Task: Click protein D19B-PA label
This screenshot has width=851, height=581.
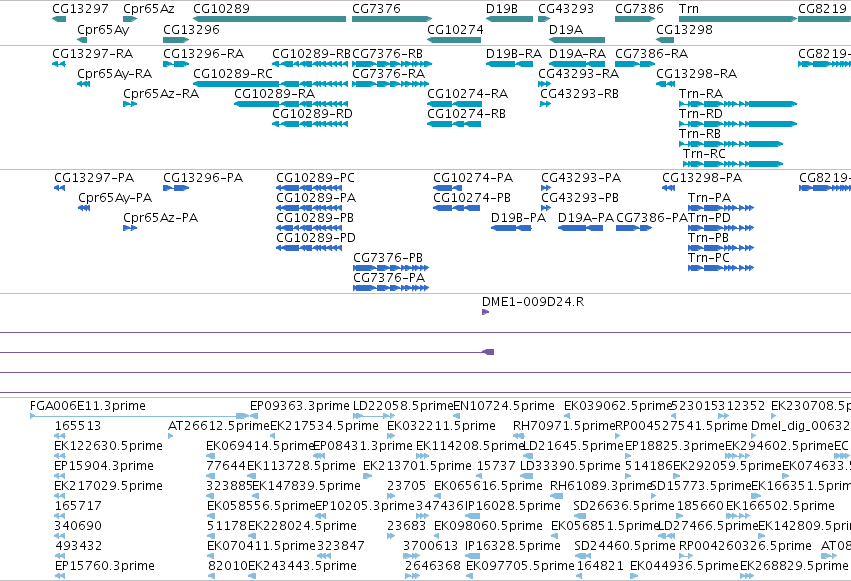Action: pyautogui.click(x=518, y=218)
